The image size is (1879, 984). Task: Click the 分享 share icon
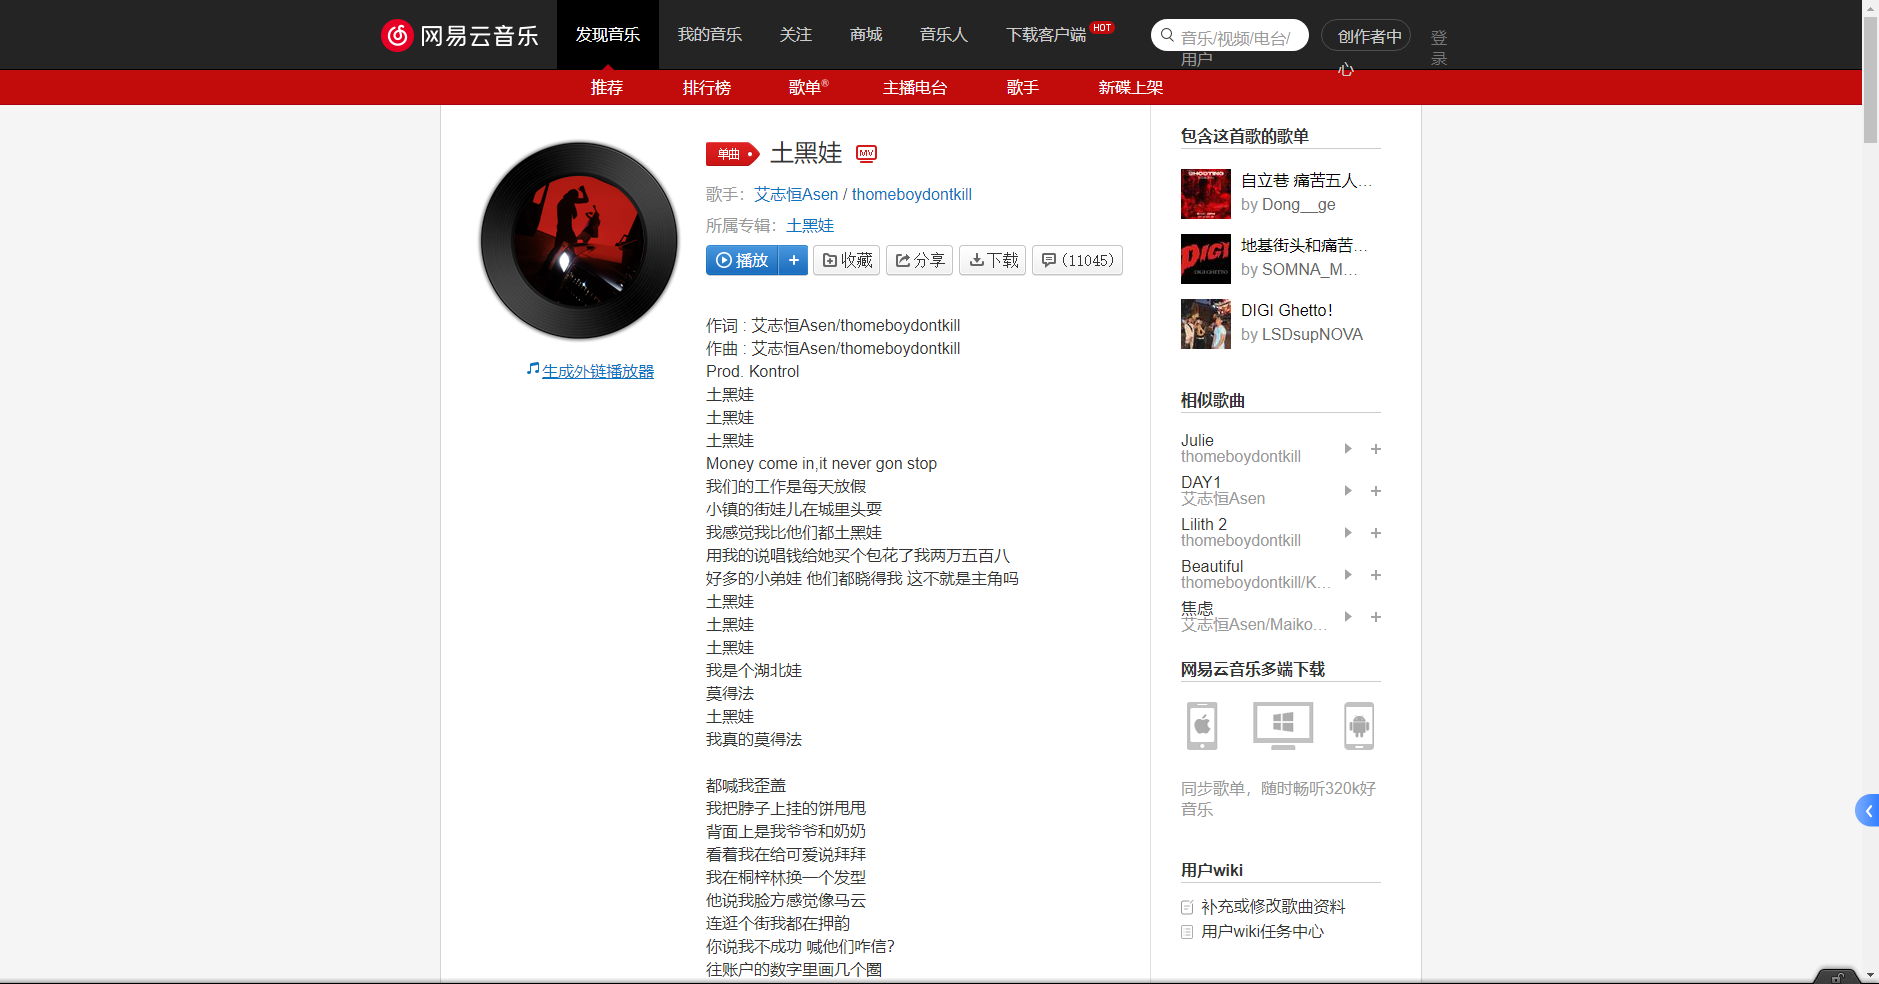[x=919, y=260]
